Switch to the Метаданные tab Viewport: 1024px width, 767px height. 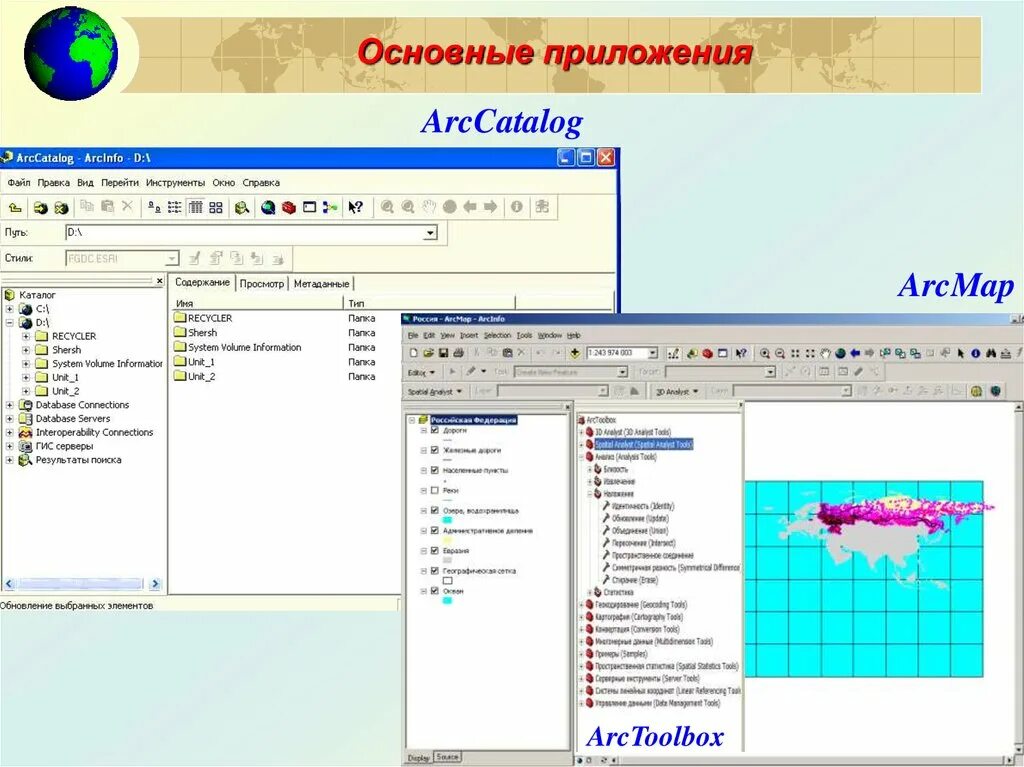(321, 284)
